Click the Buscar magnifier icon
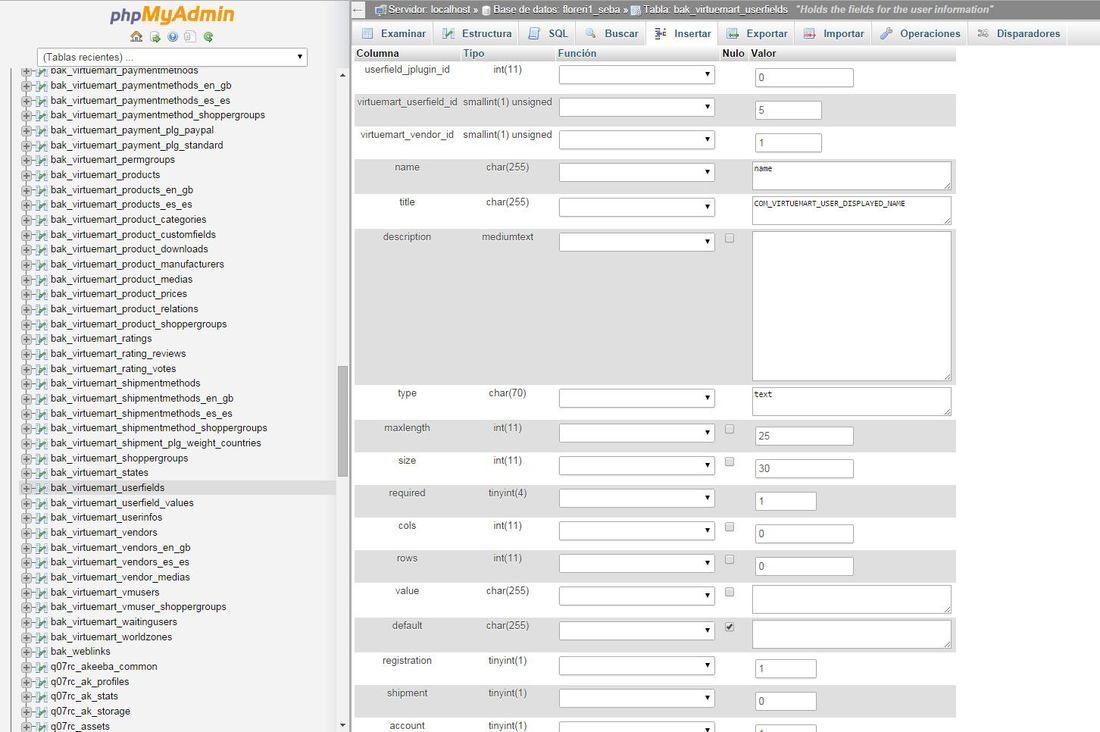 pos(591,34)
